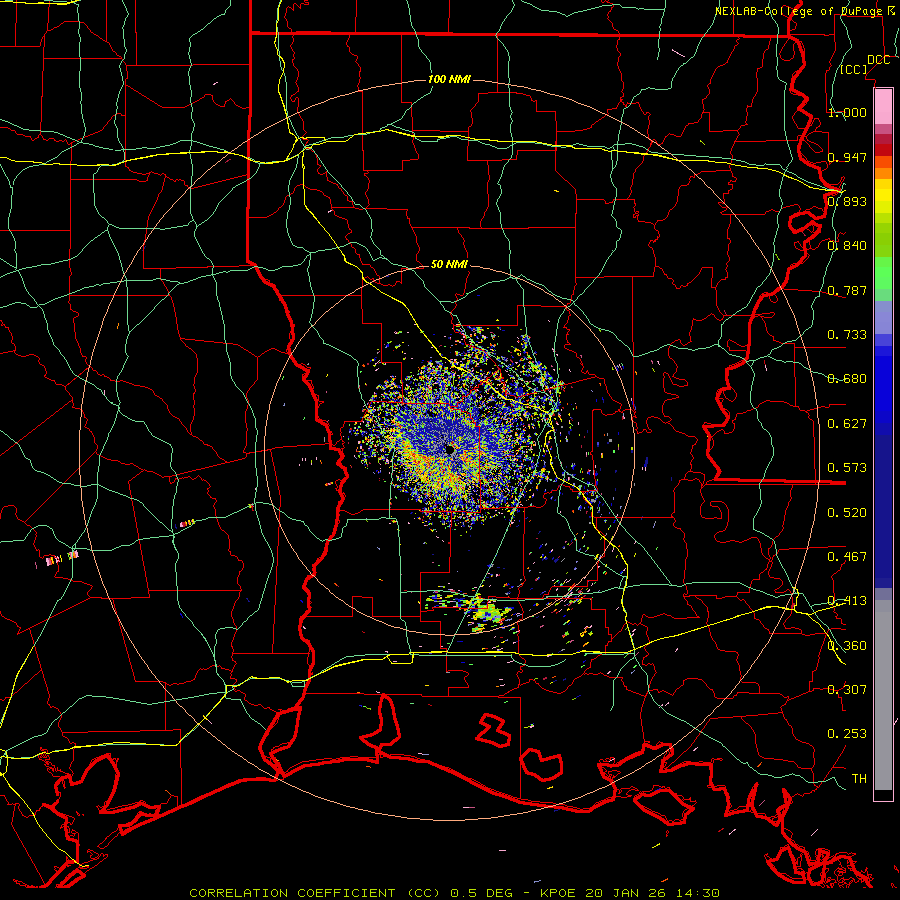Screen dimensions: 900x900
Task: Pick the pink segment of the color bar
Action: (x=883, y=106)
